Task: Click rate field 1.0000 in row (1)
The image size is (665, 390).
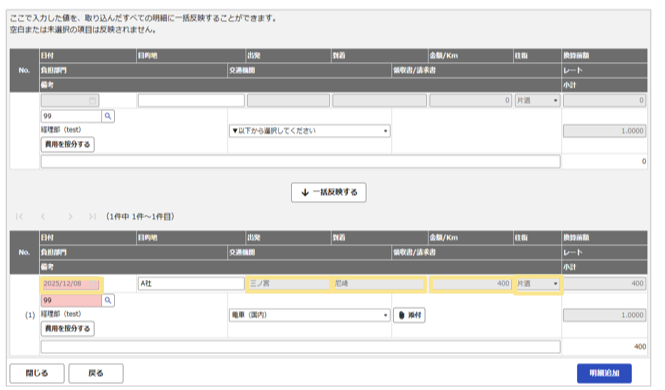Action: [x=604, y=315]
